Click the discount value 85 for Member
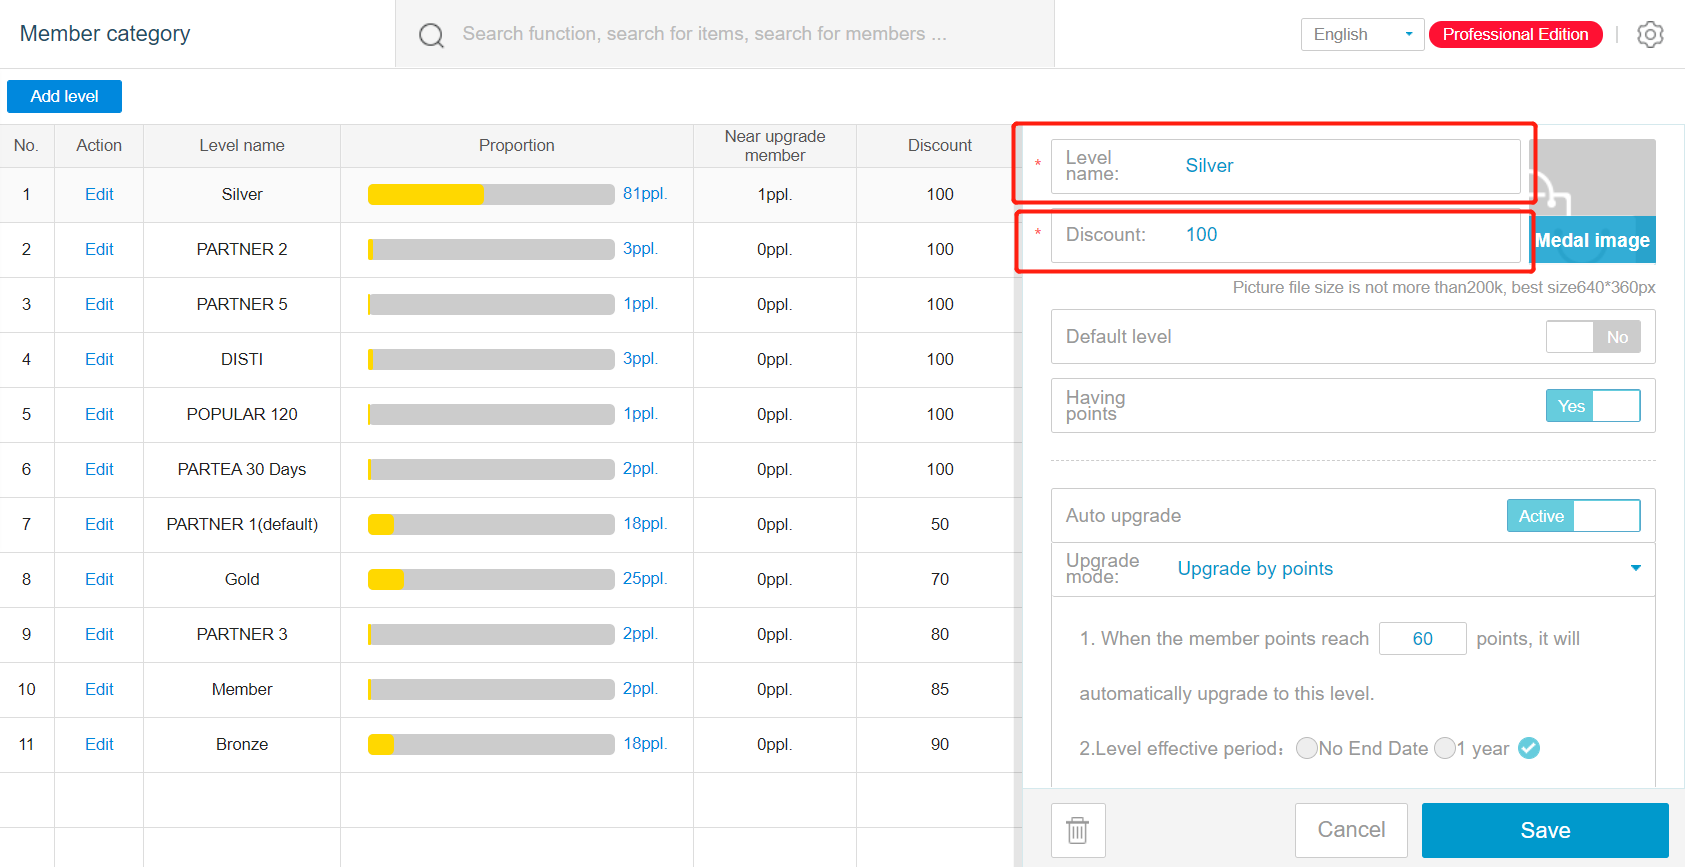The width and height of the screenshot is (1685, 867). [x=940, y=689]
